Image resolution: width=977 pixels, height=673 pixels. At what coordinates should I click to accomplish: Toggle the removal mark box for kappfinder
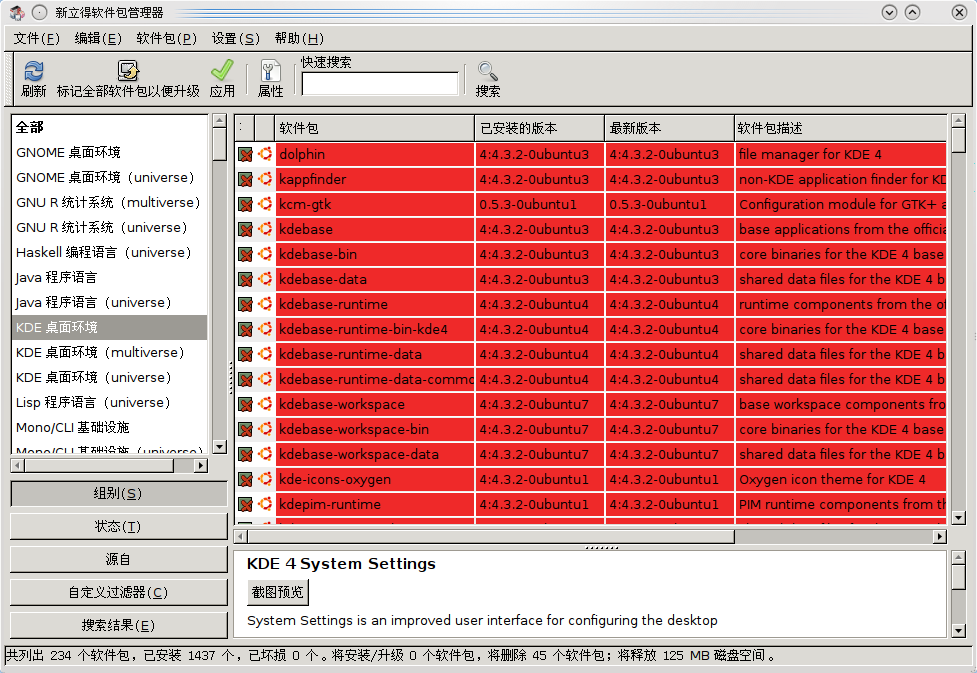(x=245, y=179)
